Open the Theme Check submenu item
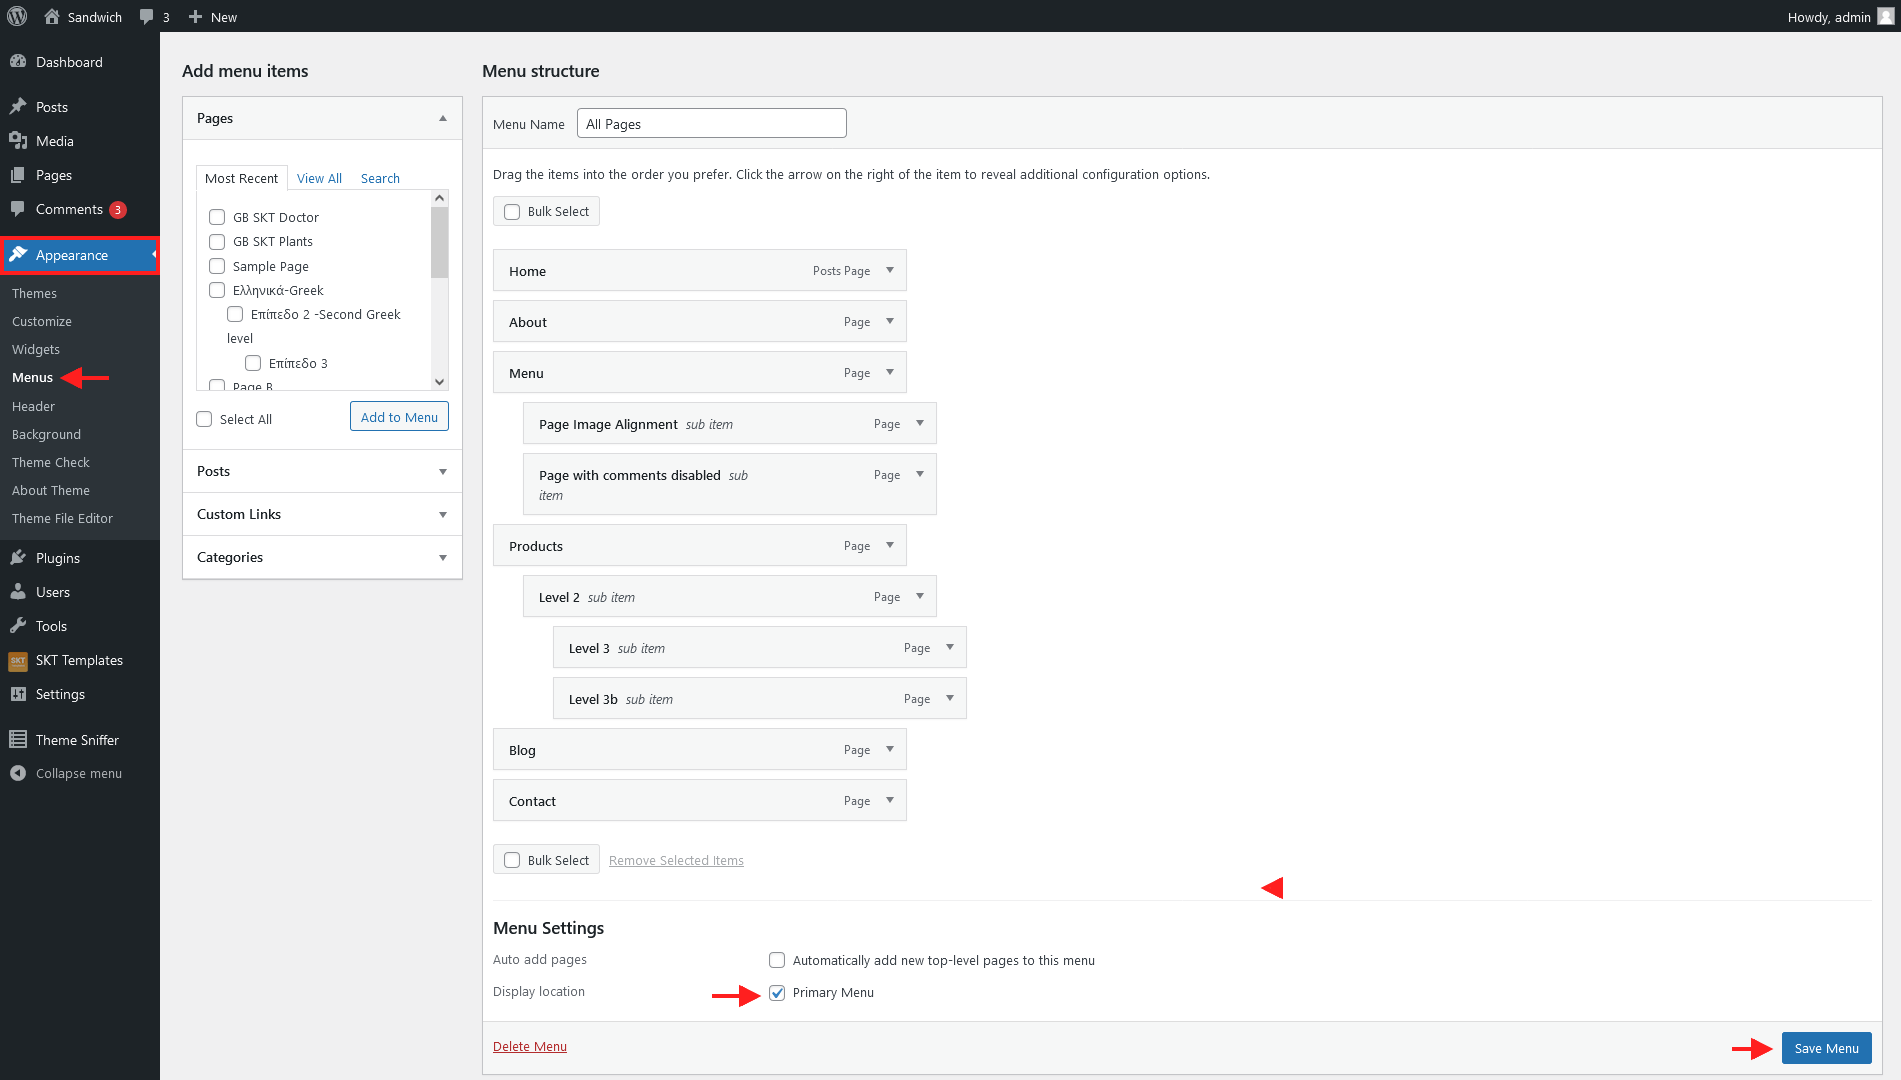The image size is (1901, 1080). point(51,462)
